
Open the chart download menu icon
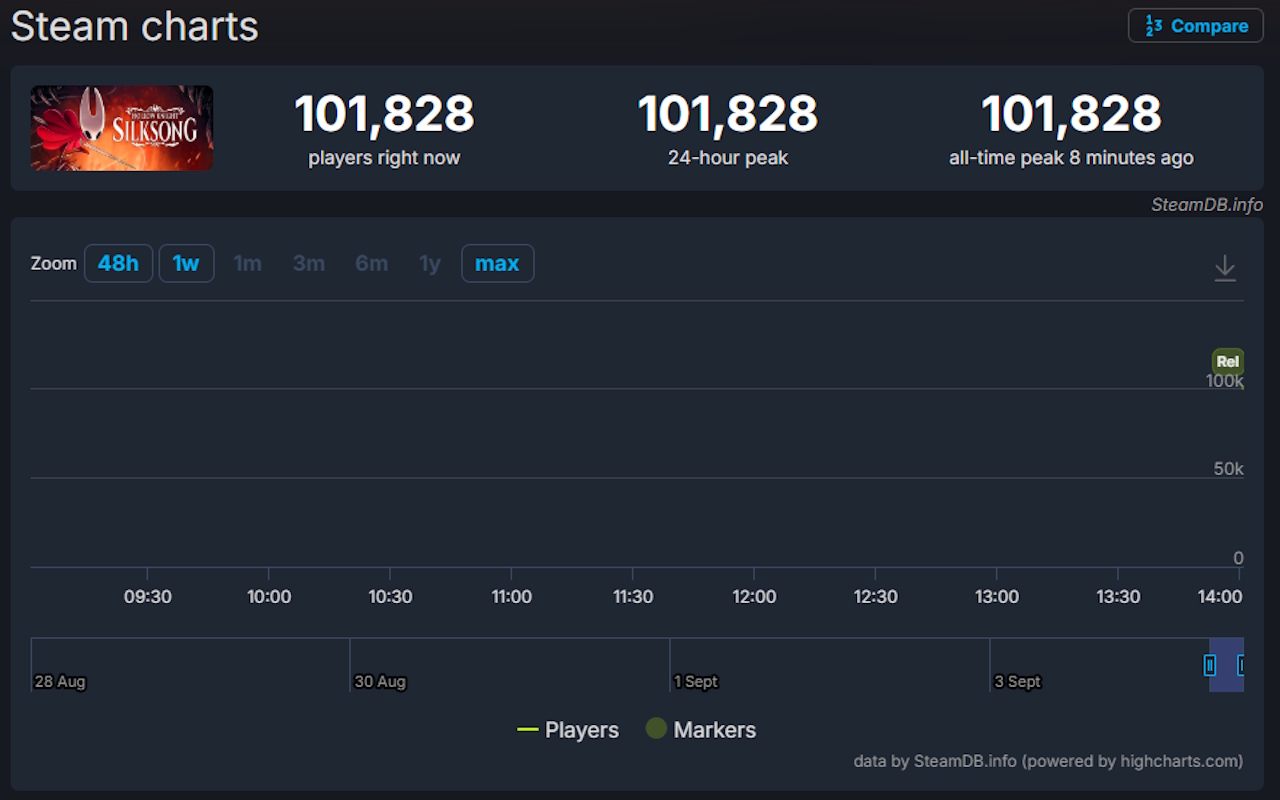click(x=1224, y=268)
